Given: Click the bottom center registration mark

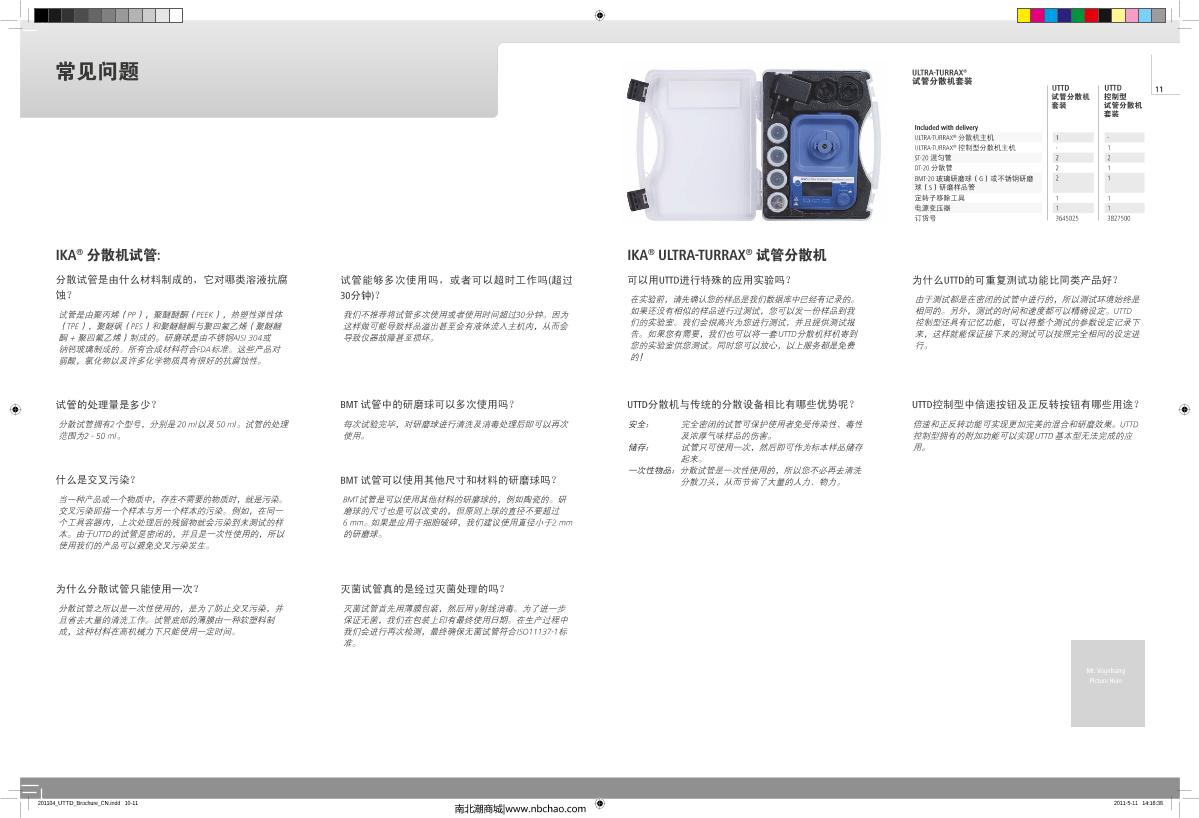Looking at the screenshot, I should (599, 802).
